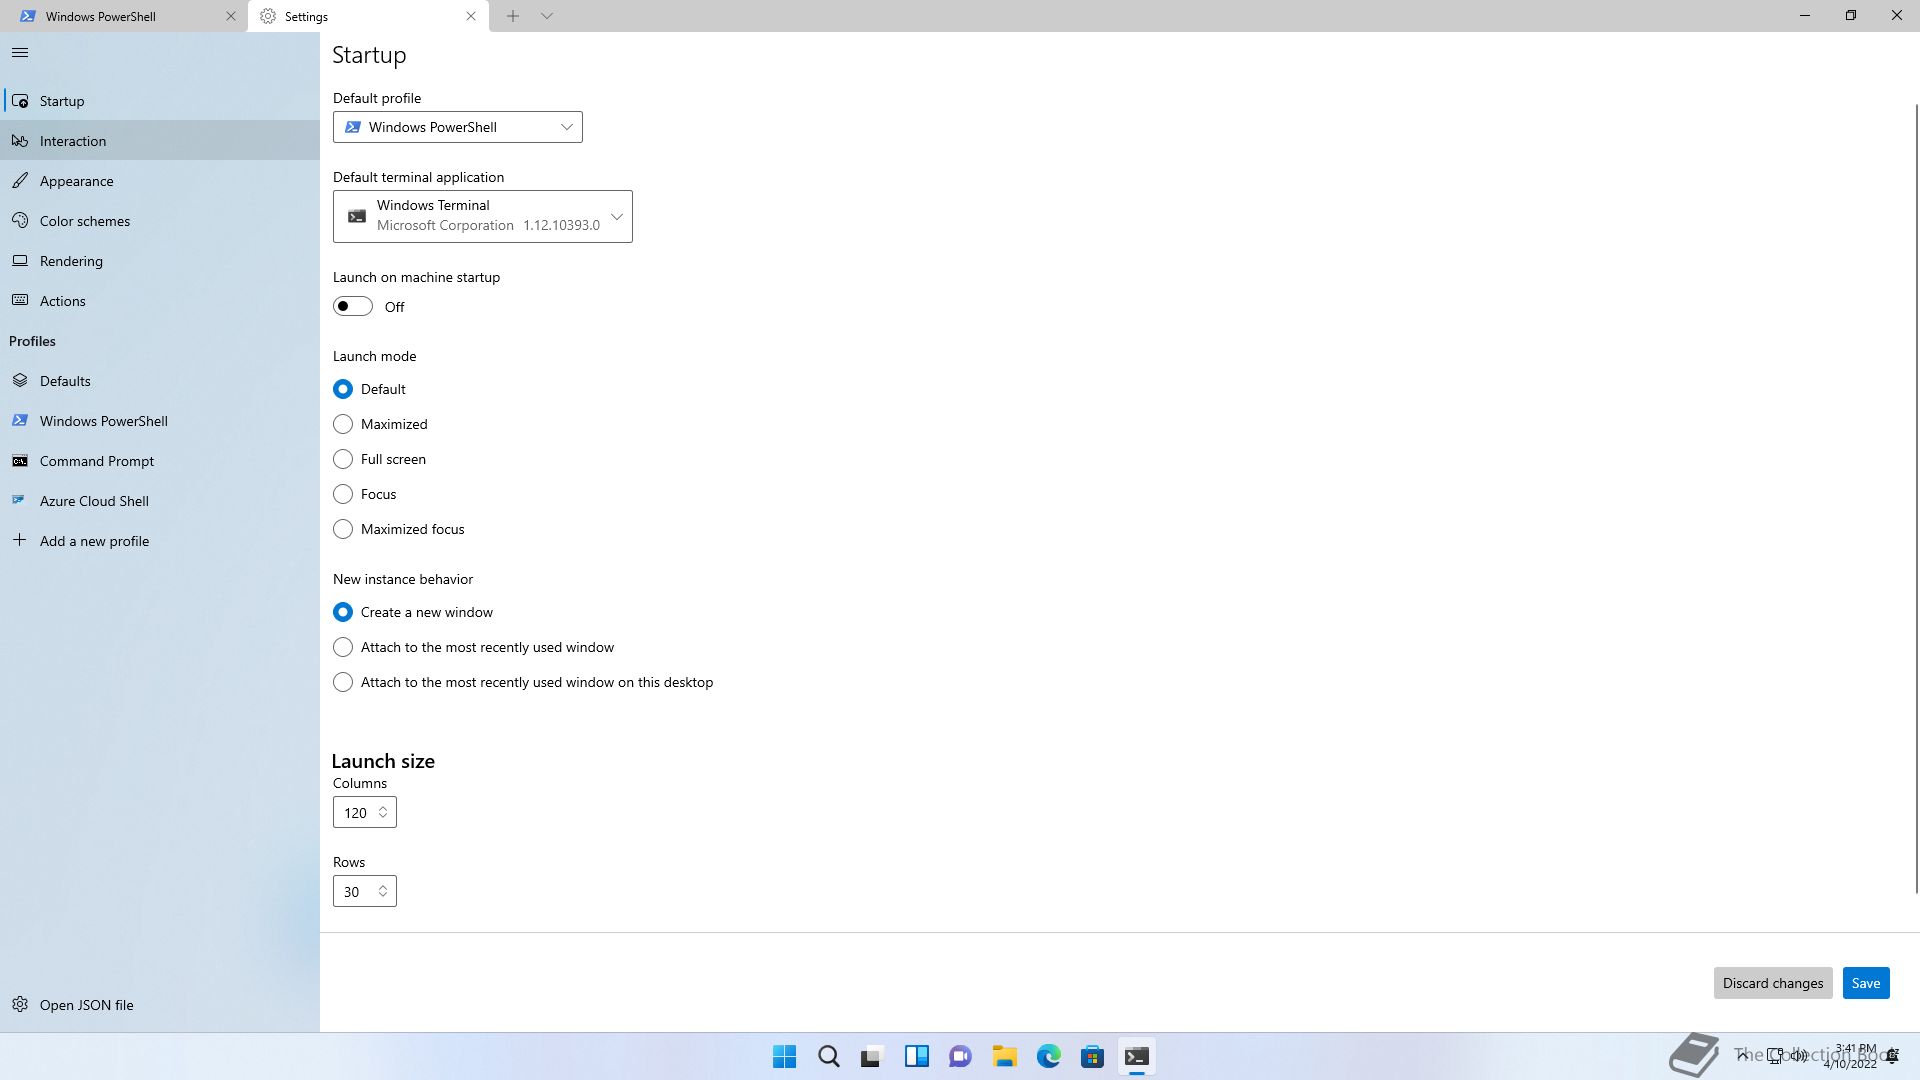Select Attach to most recently used window
Viewport: 1920px width, 1080px height.
click(x=343, y=647)
